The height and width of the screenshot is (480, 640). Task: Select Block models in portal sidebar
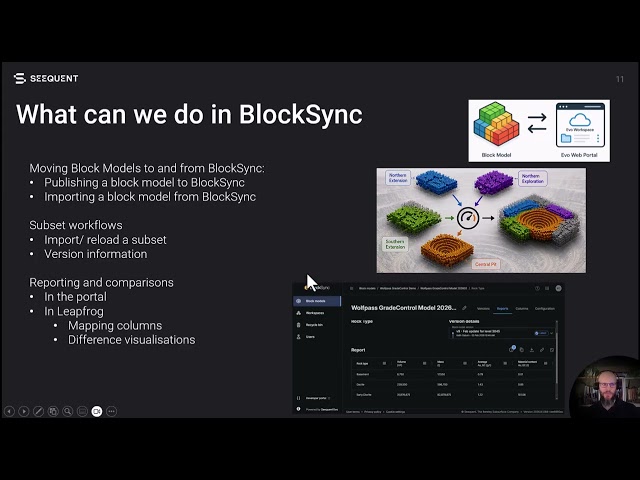click(x=317, y=301)
